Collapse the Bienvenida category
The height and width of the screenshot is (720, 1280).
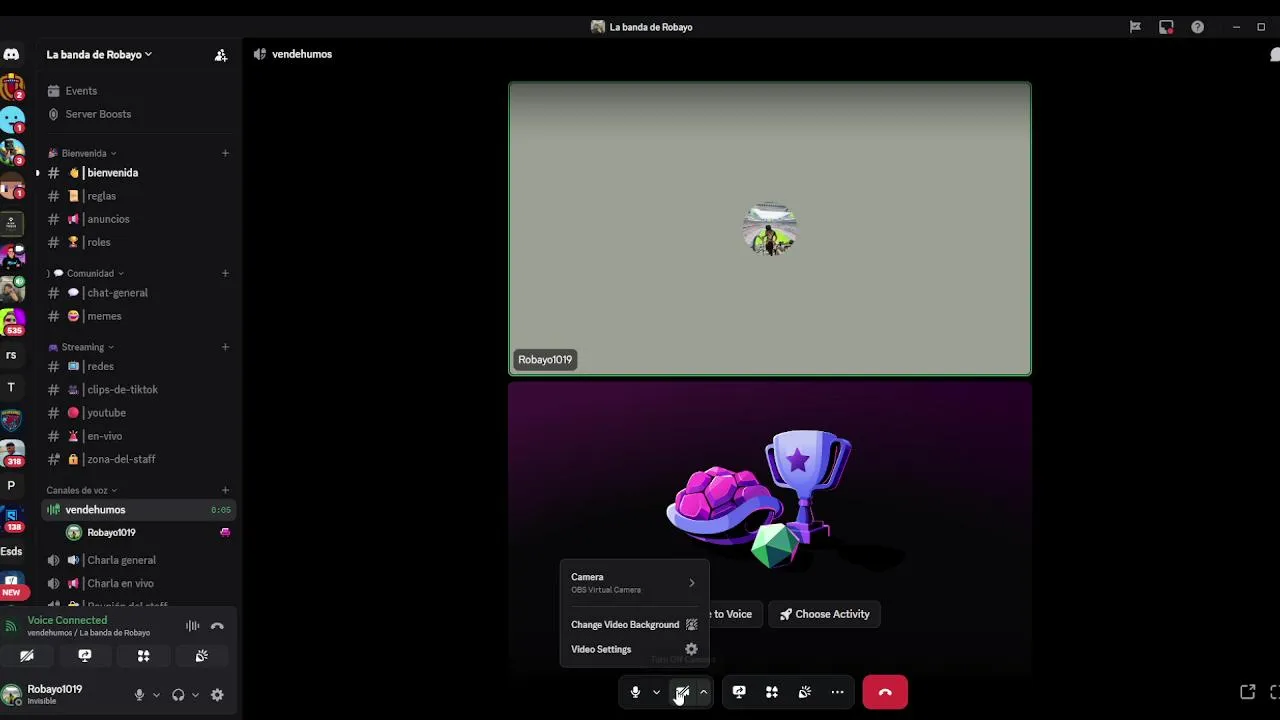[83, 153]
